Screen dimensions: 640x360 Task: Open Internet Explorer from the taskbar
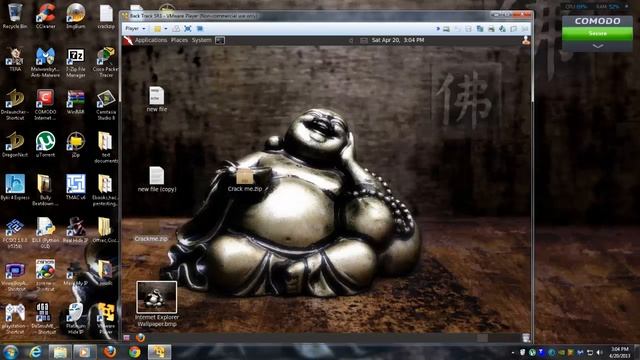[36, 352]
